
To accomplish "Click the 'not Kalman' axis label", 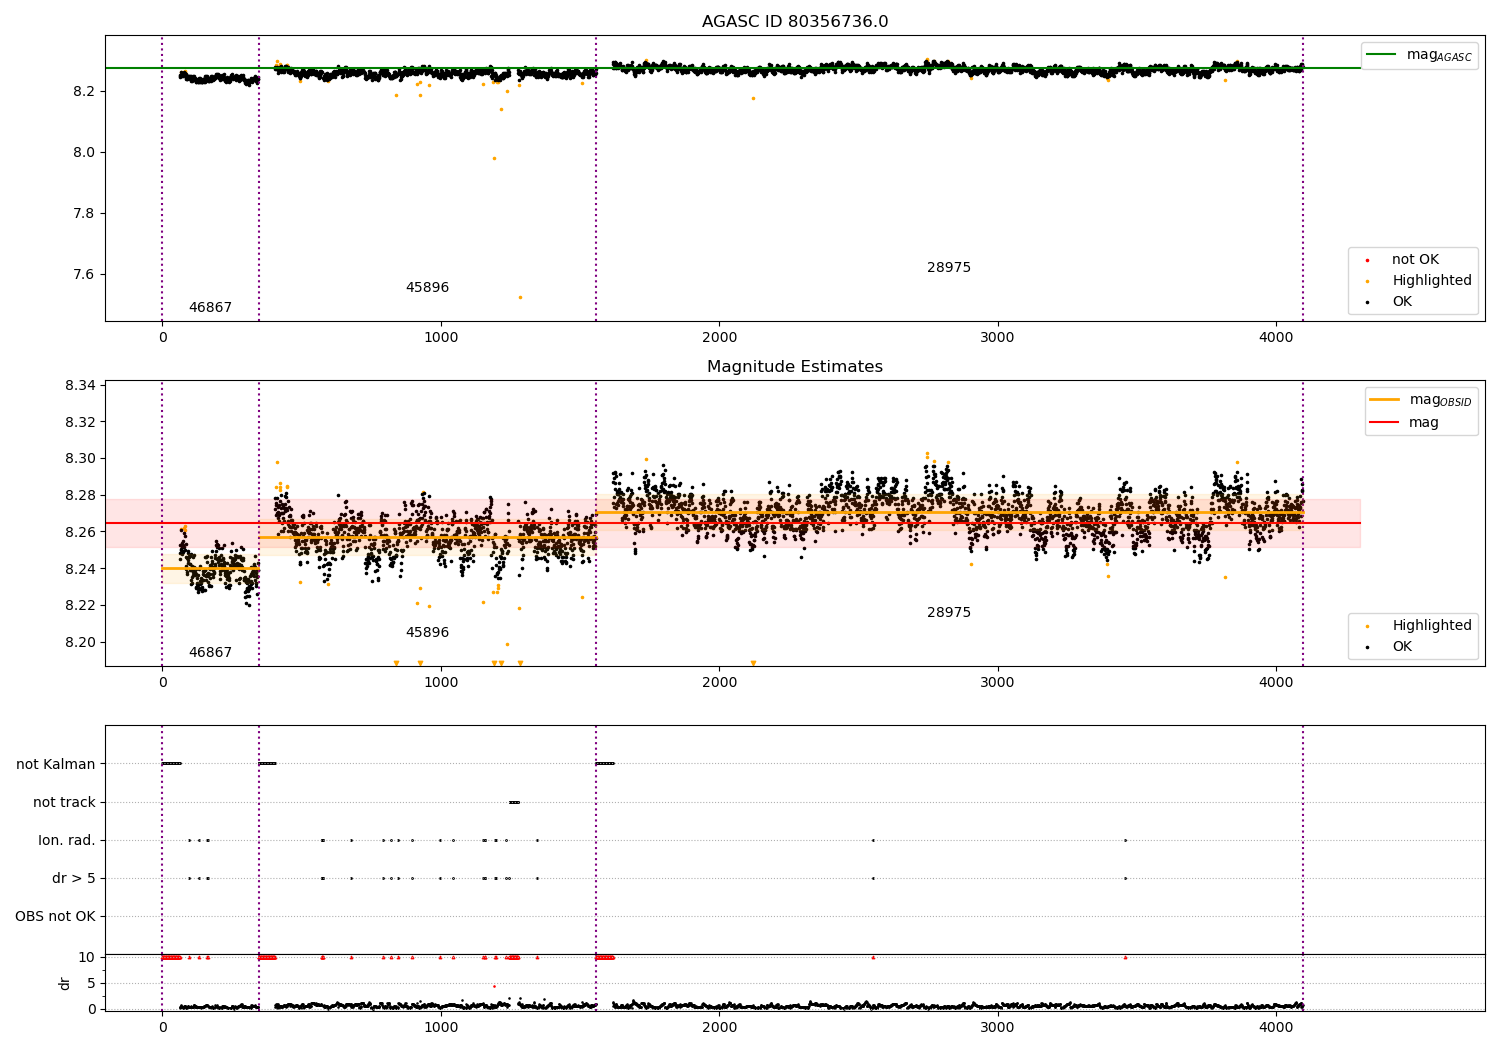I will coord(56,765).
